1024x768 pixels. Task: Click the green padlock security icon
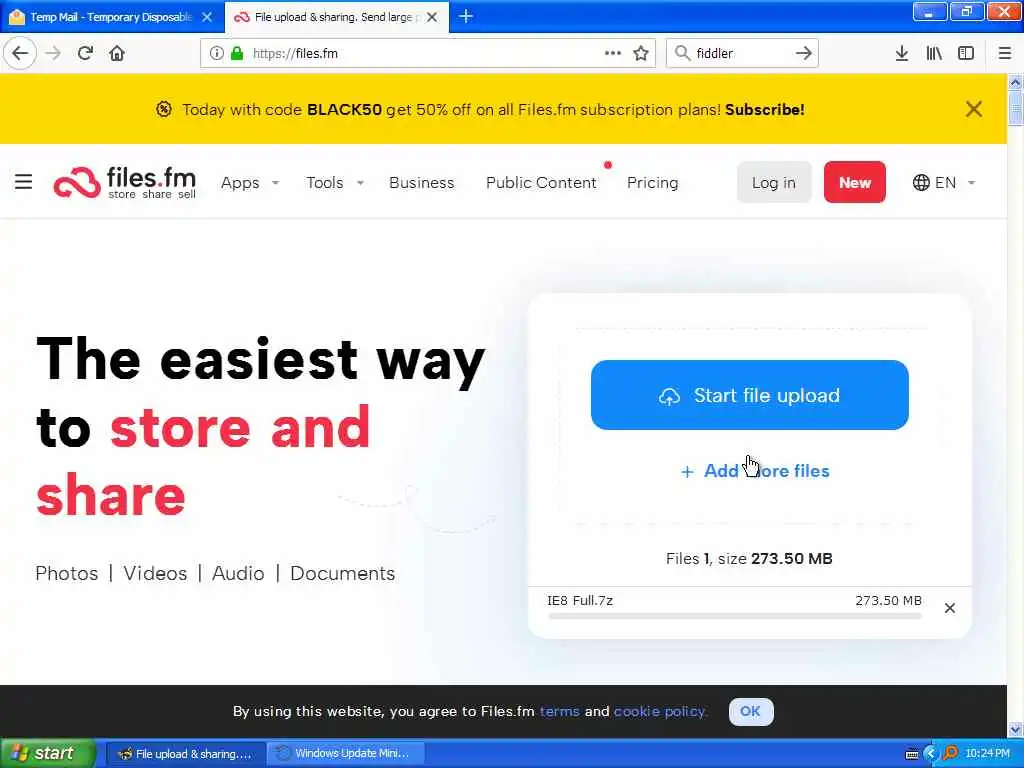237,53
